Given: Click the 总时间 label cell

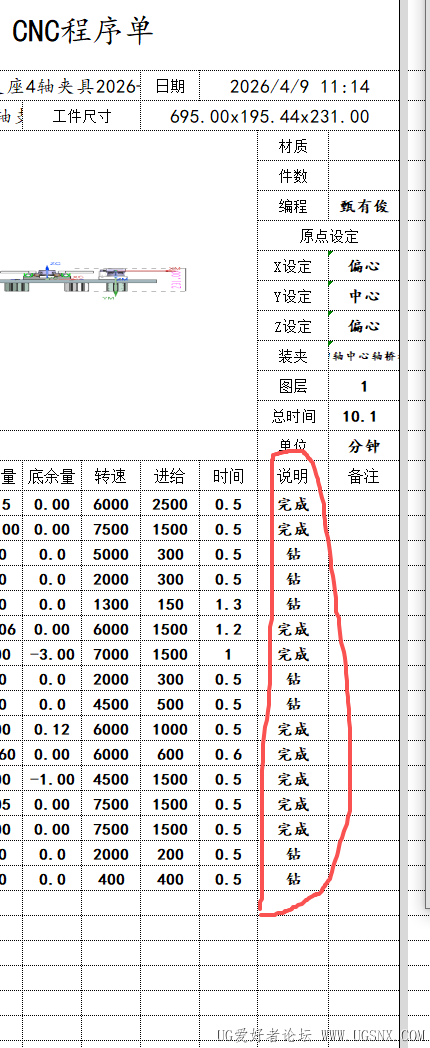Looking at the screenshot, I should 293,416.
